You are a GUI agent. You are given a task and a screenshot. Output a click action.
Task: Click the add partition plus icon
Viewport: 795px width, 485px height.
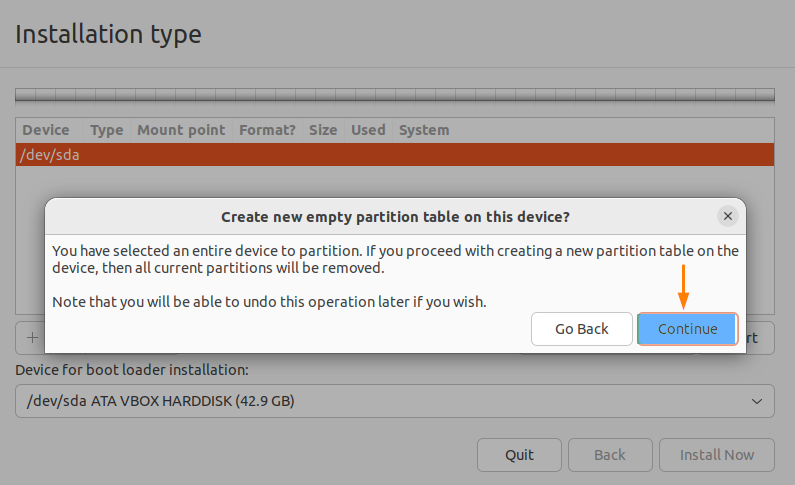coord(30,337)
